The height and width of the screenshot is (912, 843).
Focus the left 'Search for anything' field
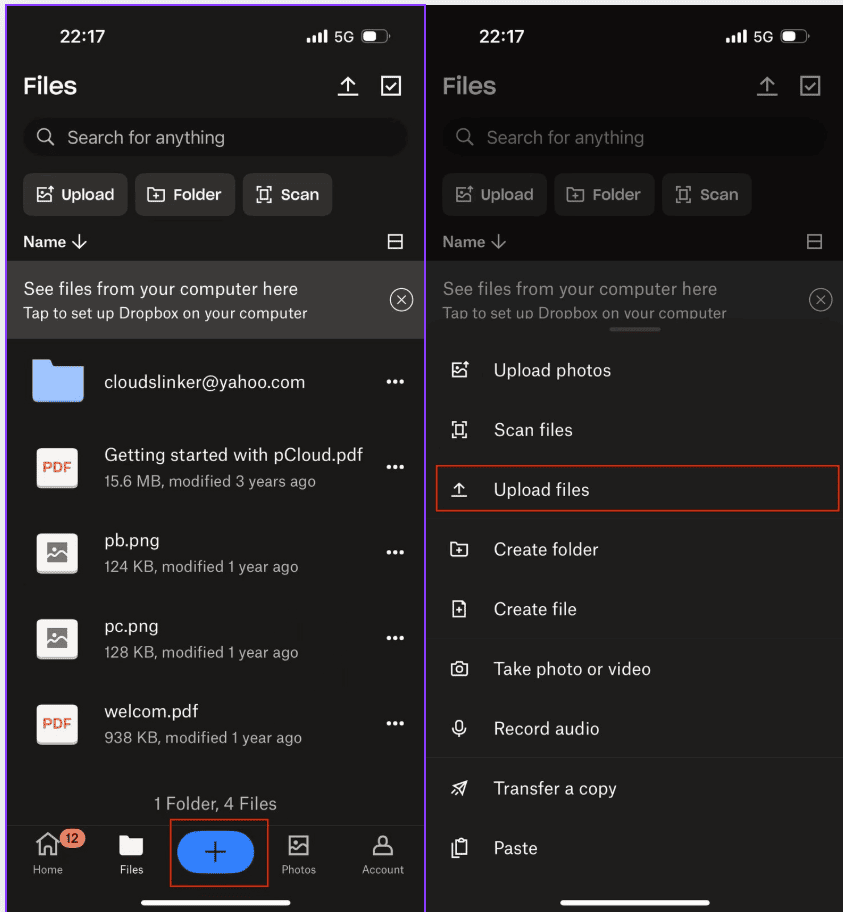[215, 137]
